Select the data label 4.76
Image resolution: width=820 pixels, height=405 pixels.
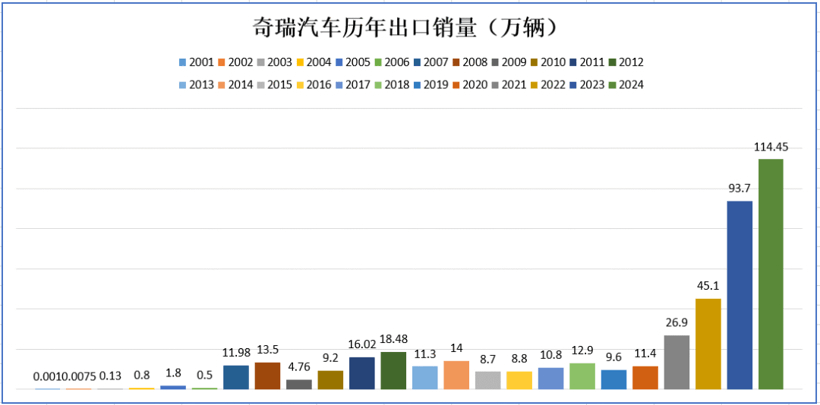click(x=299, y=368)
